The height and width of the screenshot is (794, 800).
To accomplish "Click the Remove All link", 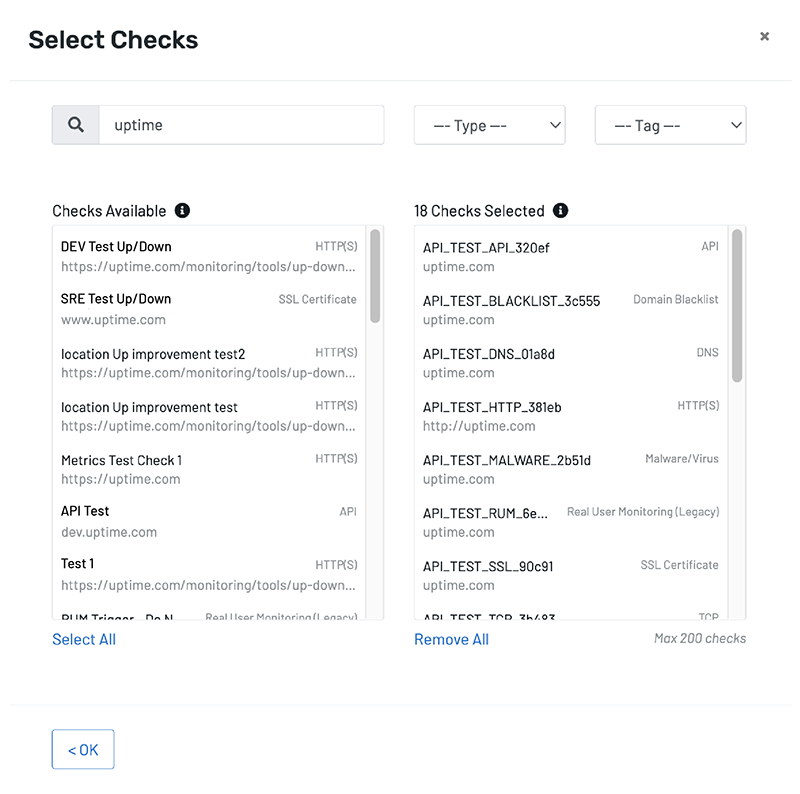I will tap(452, 639).
